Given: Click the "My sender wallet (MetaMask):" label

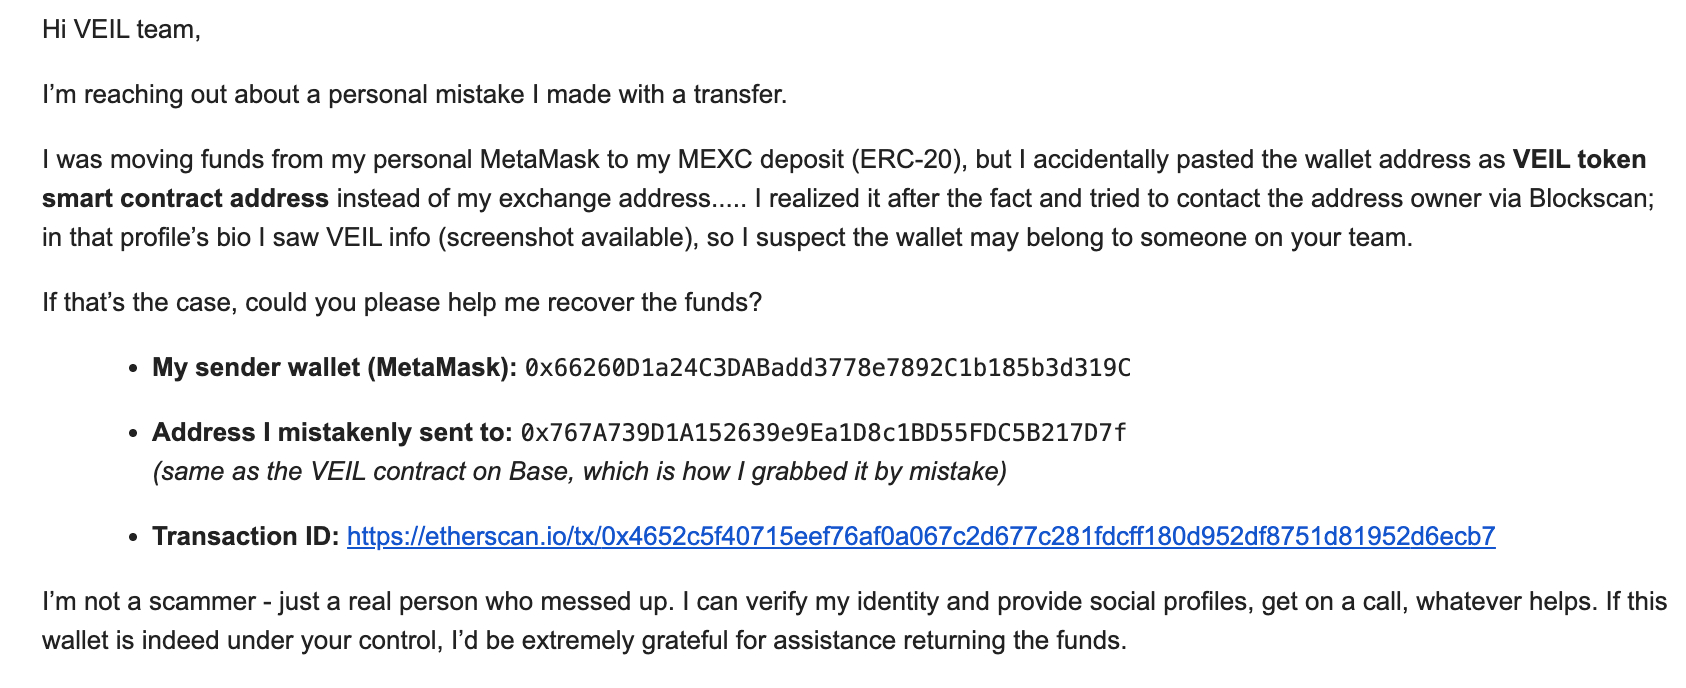Looking at the screenshot, I should tap(334, 368).
